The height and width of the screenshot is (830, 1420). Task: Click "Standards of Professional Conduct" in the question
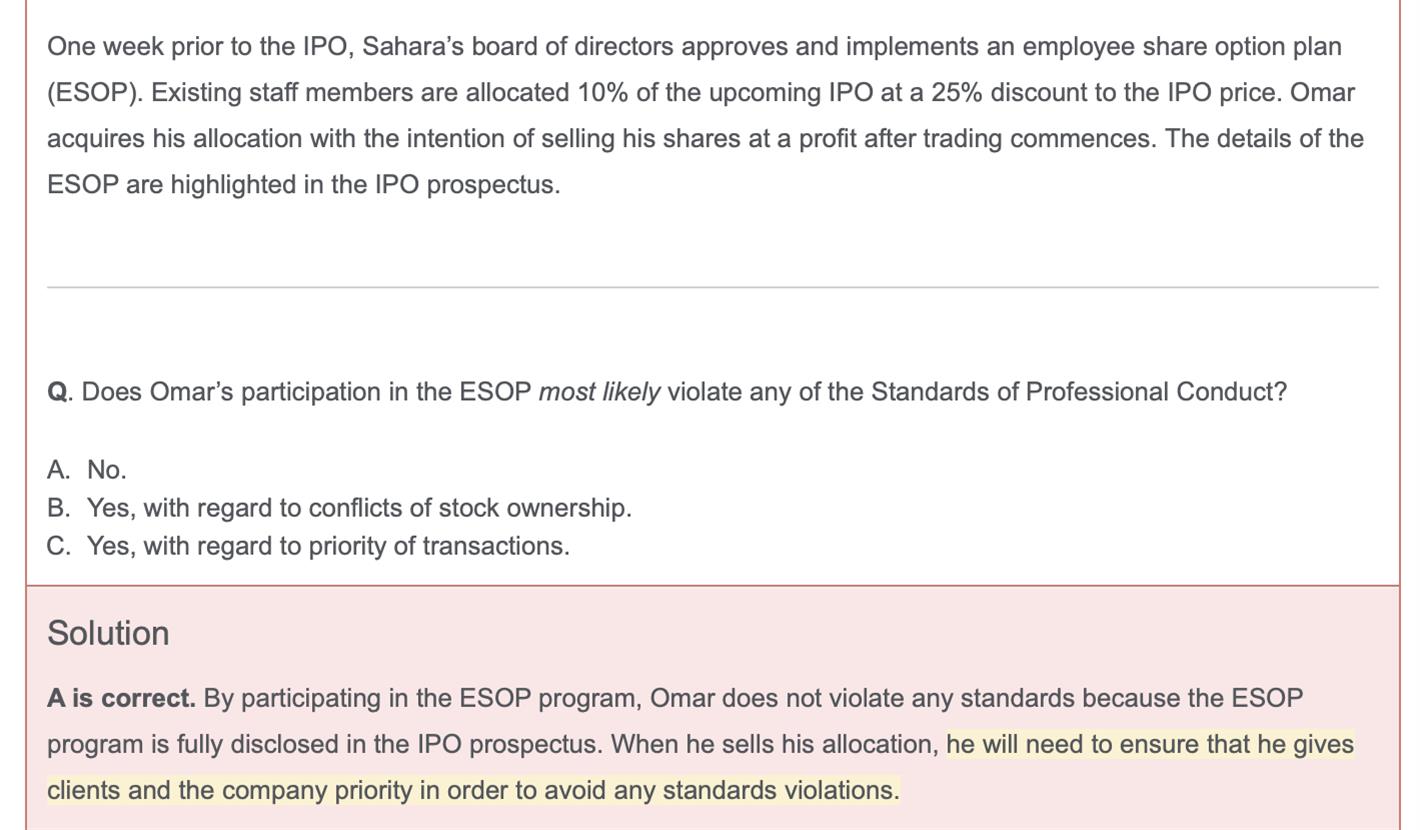pyautogui.click(x=1077, y=392)
